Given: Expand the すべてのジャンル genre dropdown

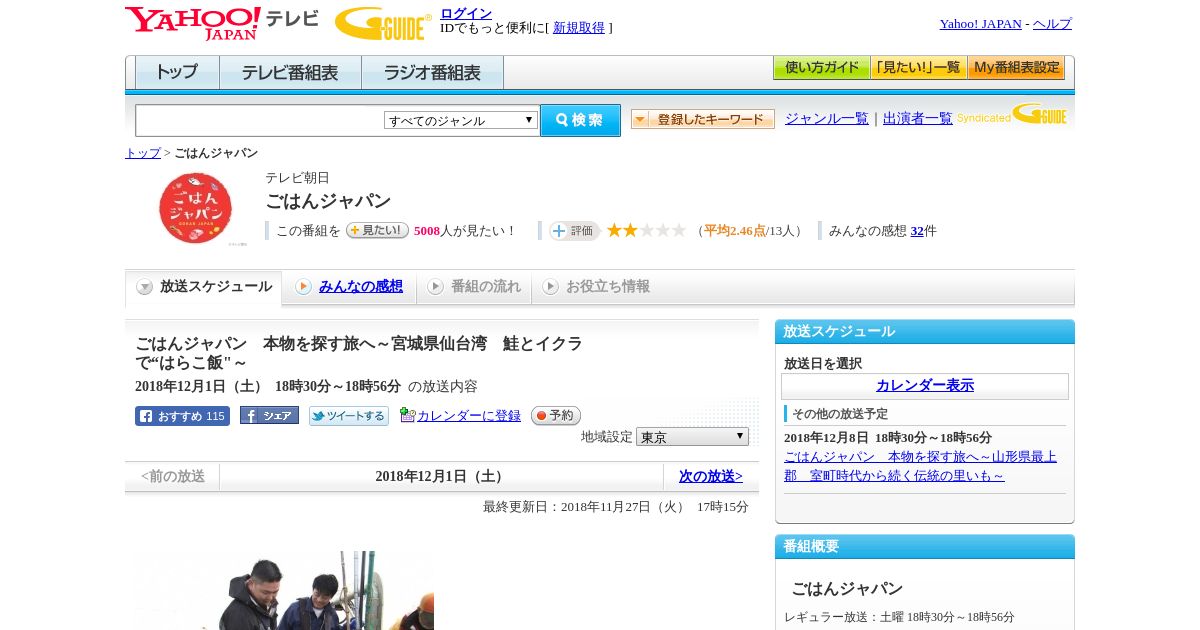Looking at the screenshot, I should pos(461,120).
